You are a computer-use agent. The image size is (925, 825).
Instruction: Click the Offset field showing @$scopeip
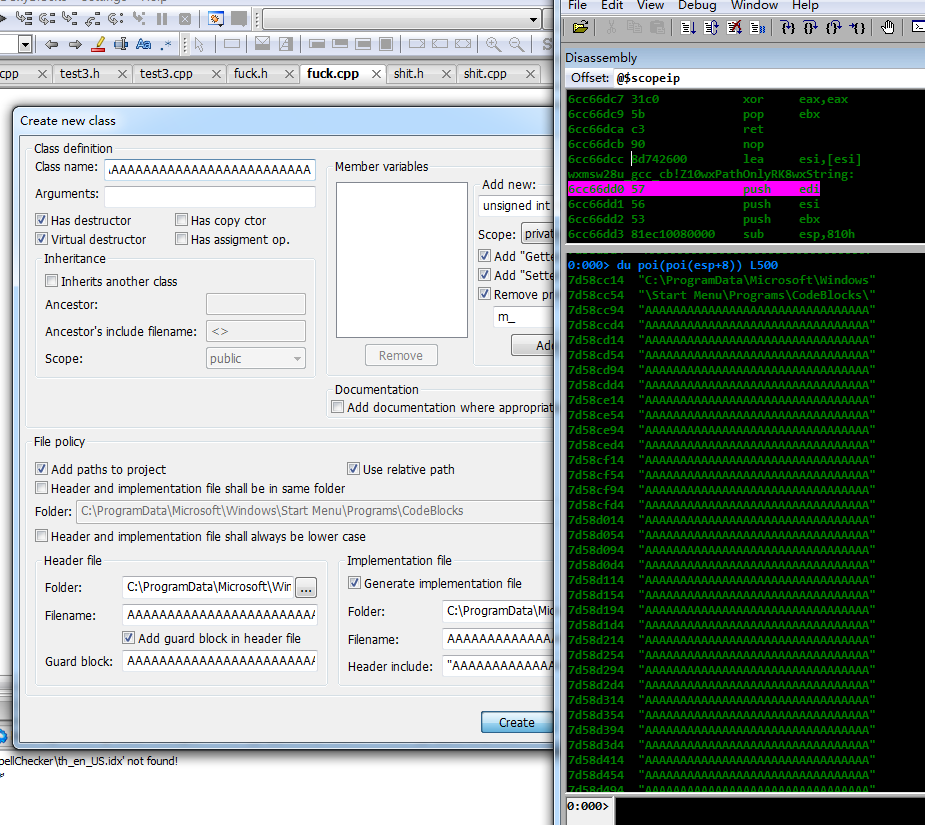click(768, 78)
